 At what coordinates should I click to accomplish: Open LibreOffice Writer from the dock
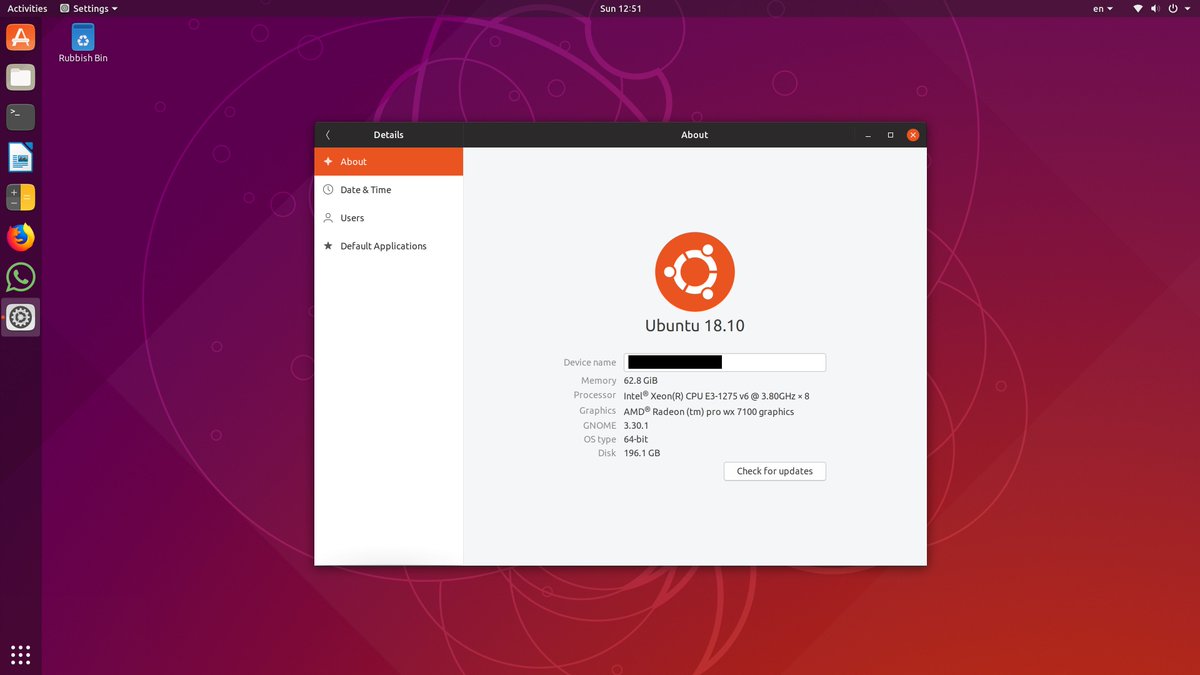click(x=21, y=157)
